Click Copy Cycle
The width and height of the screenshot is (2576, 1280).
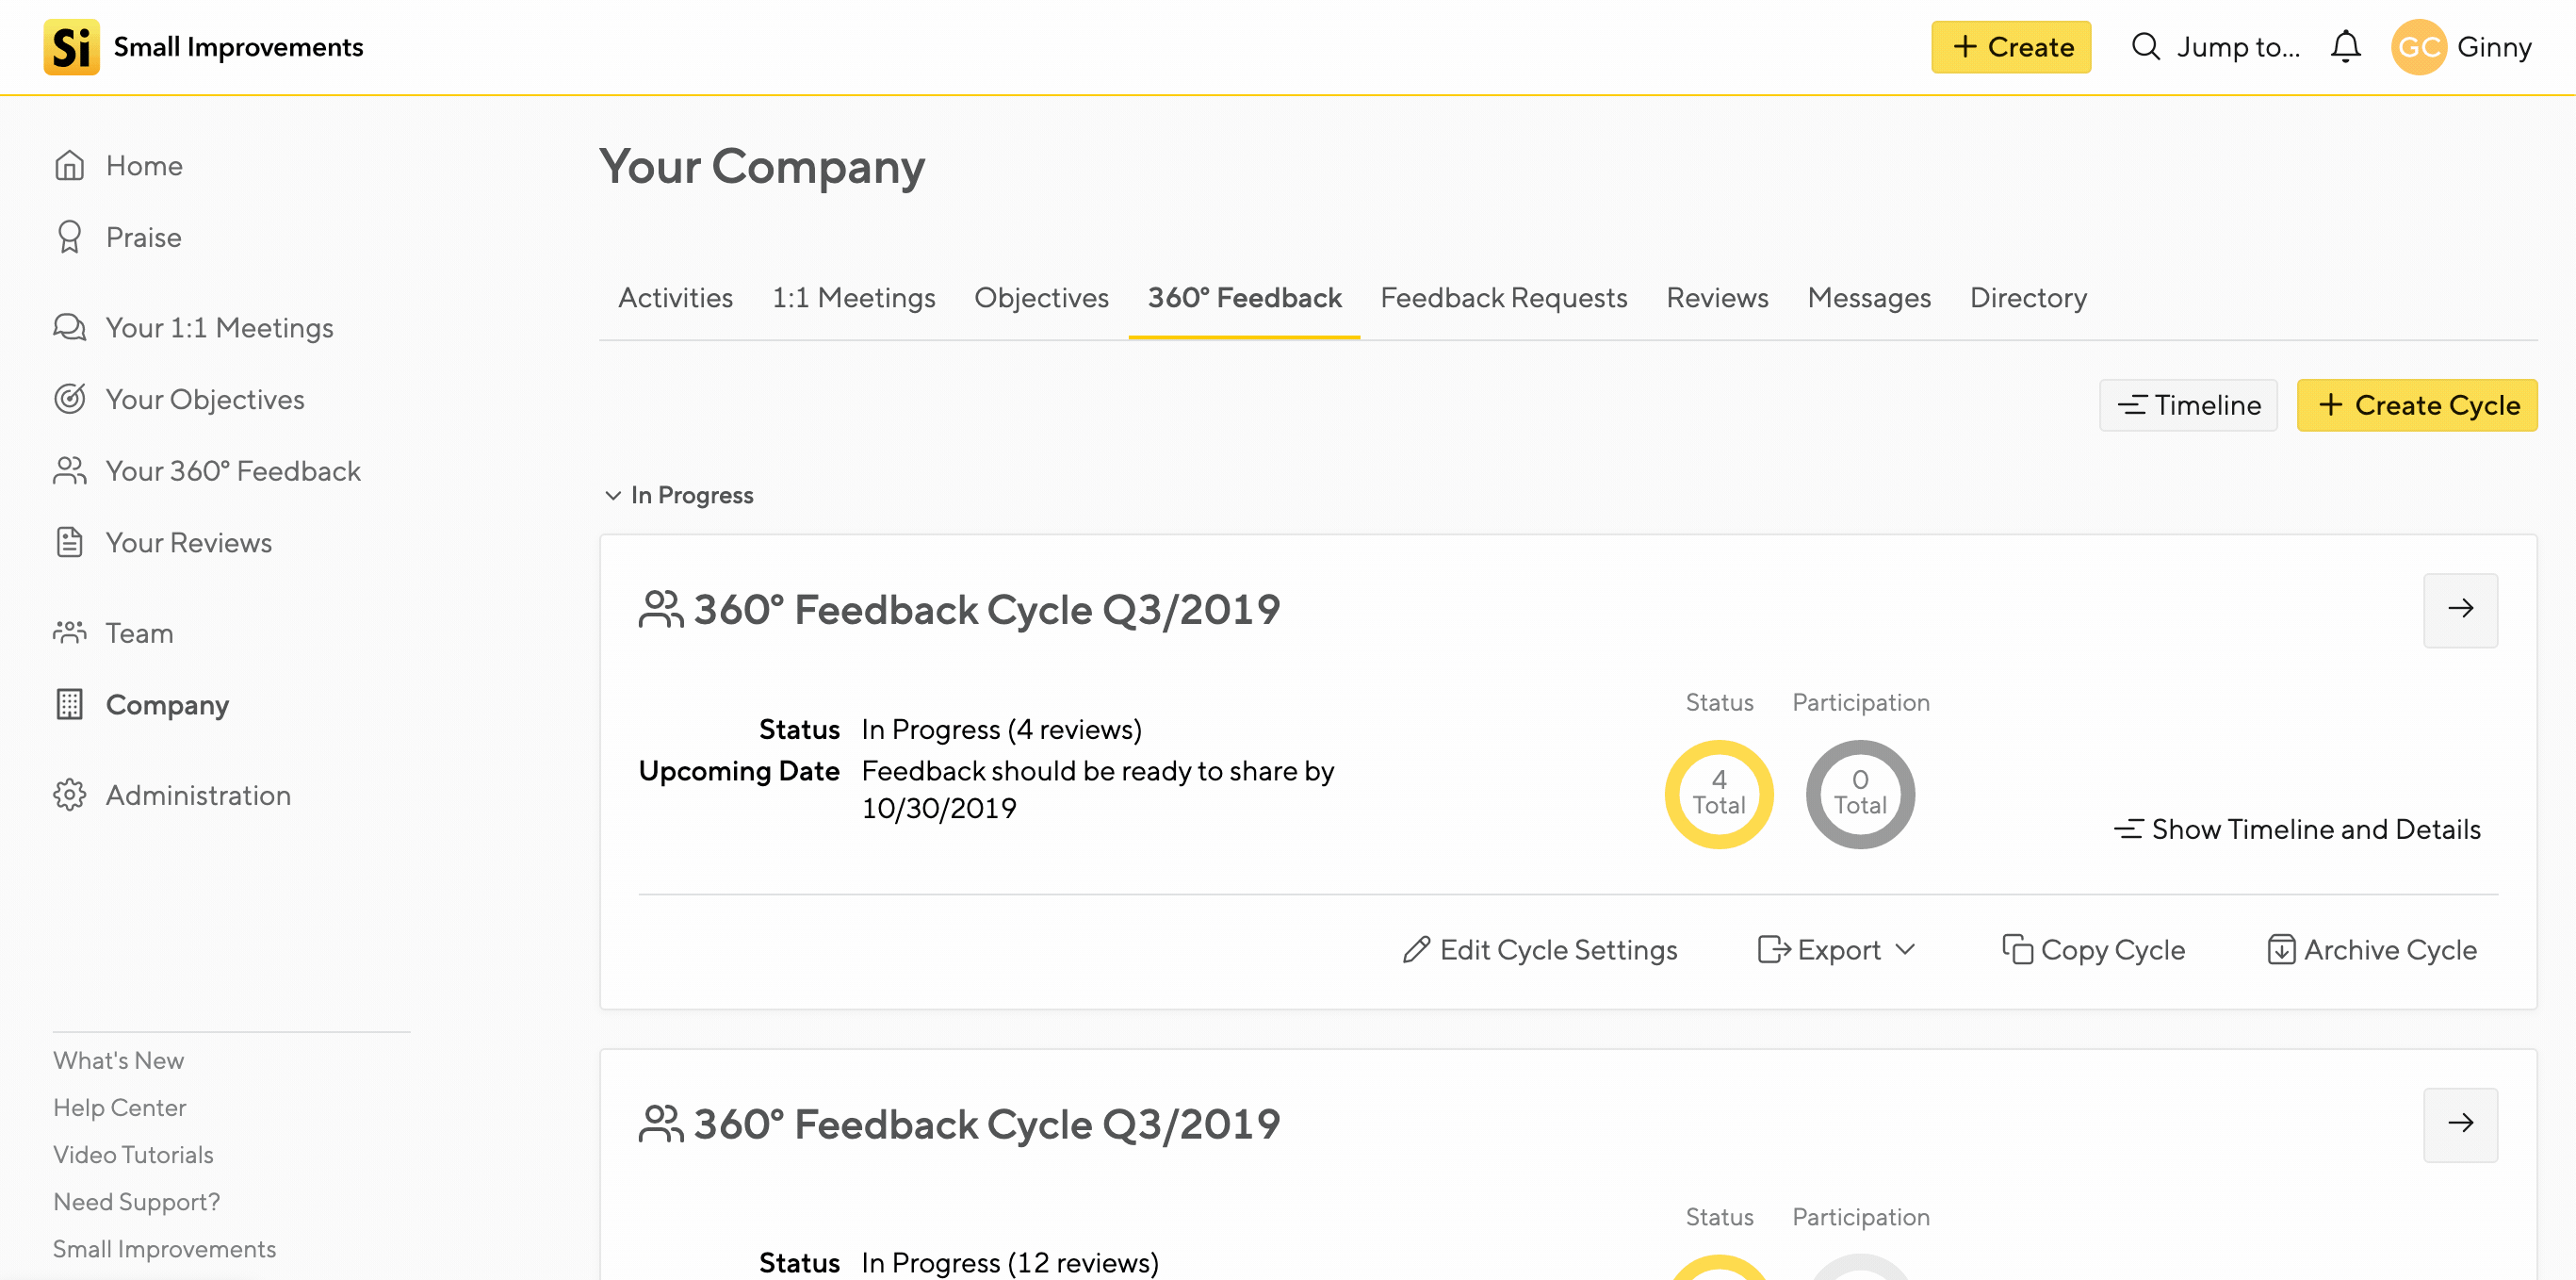2093,950
